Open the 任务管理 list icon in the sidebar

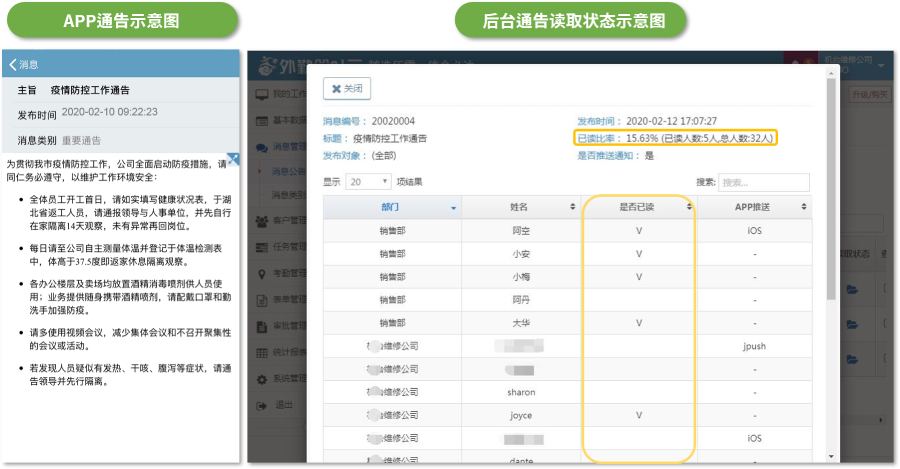coord(262,247)
